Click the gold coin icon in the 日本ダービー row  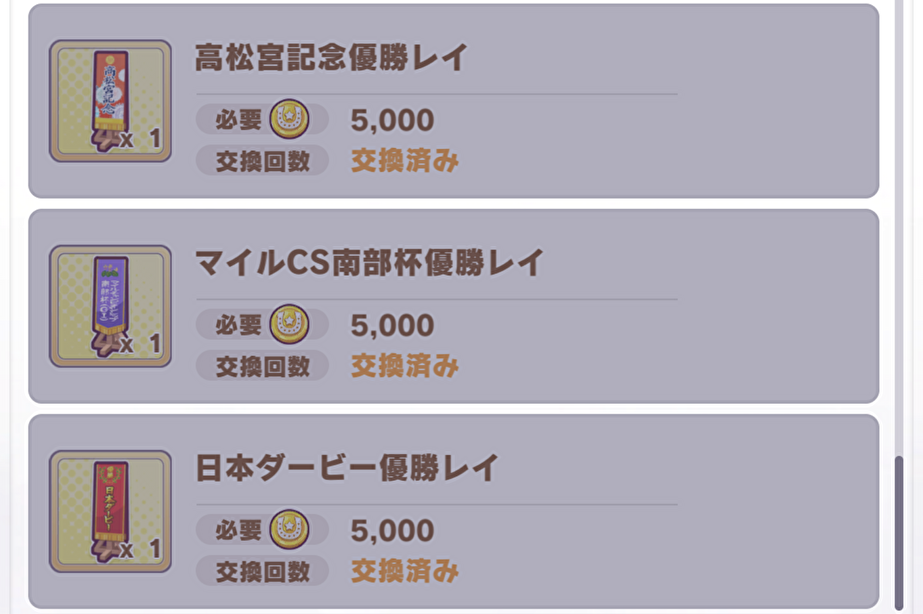pyautogui.click(x=289, y=530)
